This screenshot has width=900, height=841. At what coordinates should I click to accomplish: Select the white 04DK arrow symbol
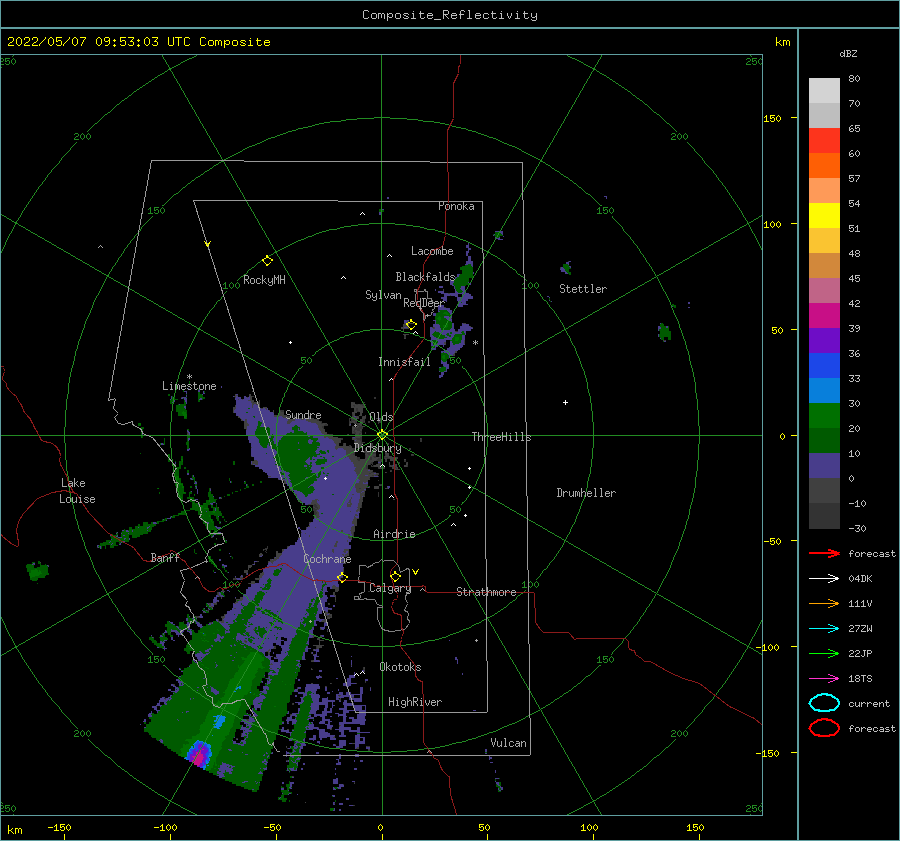tap(824, 578)
